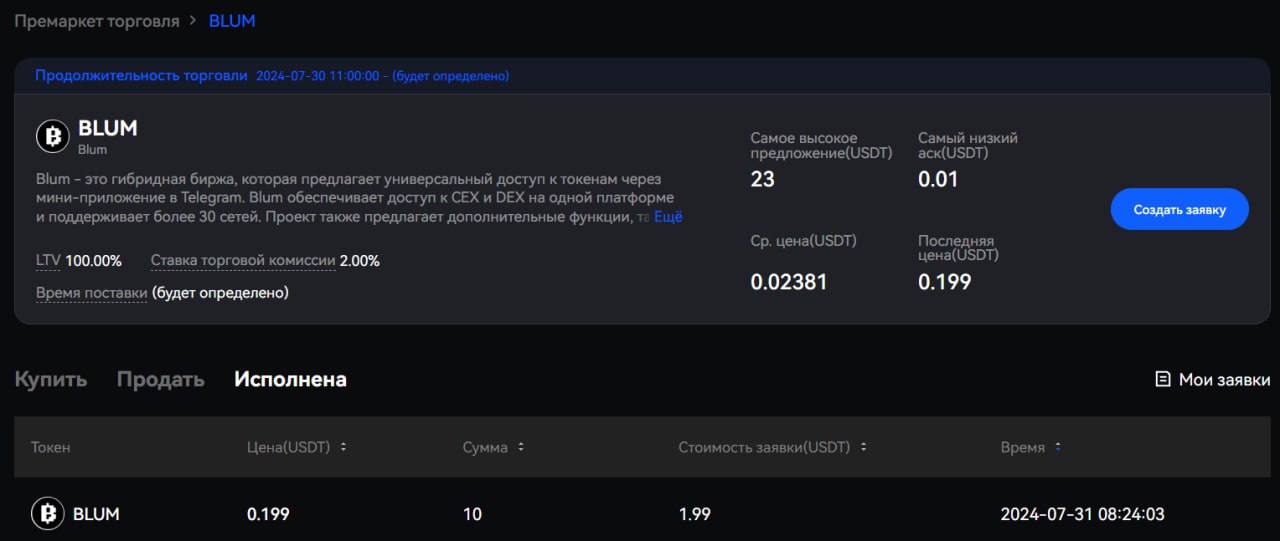1280x541 pixels.
Task: Click the document icon beside Мои заявки
Action: (1162, 379)
